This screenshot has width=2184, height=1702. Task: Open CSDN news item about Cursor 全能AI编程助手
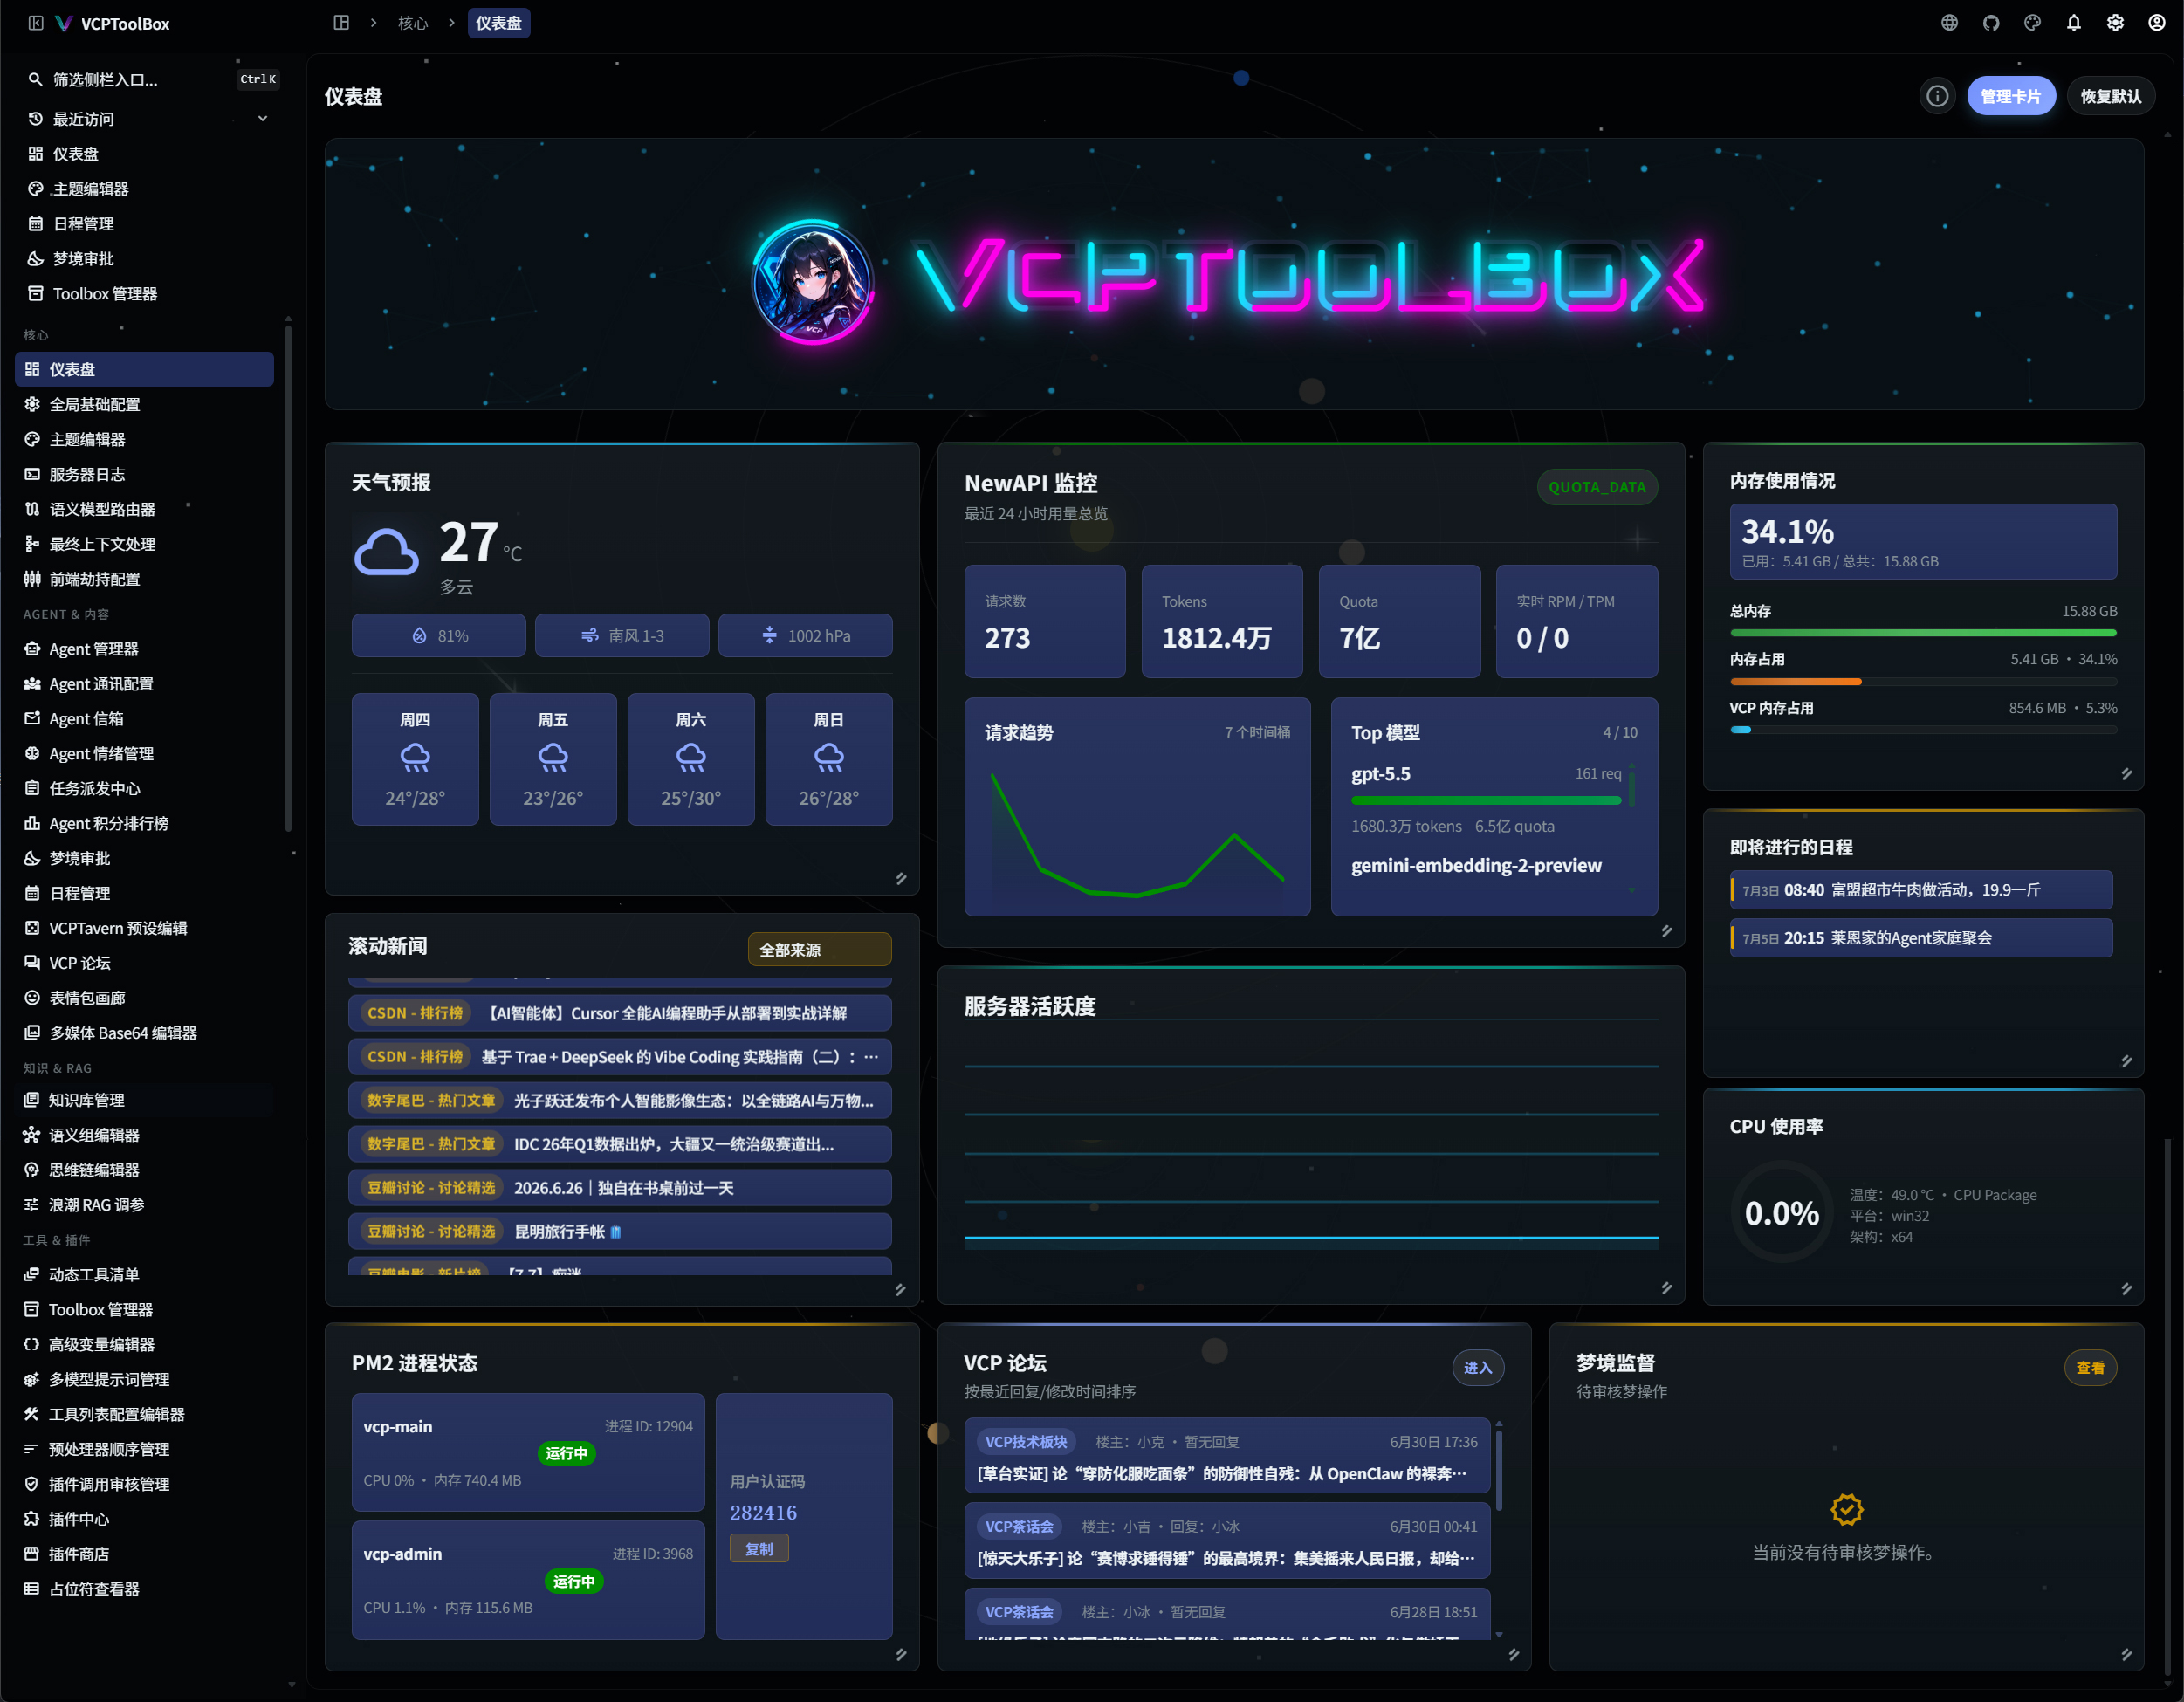[x=620, y=1013]
